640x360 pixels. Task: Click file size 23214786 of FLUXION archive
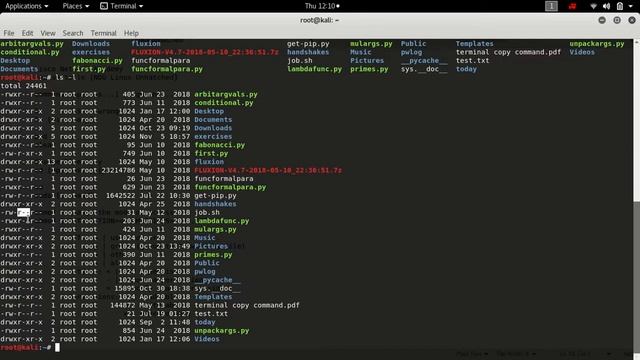point(119,170)
